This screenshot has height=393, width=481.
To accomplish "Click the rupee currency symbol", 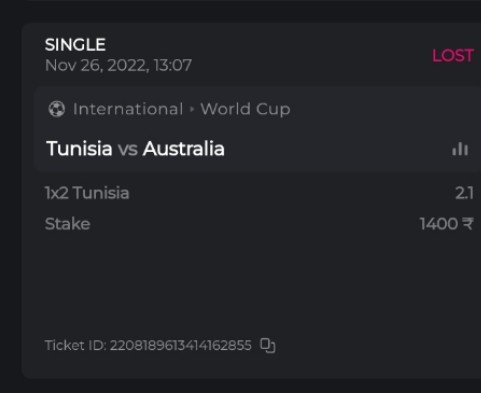I will (x=468, y=224).
